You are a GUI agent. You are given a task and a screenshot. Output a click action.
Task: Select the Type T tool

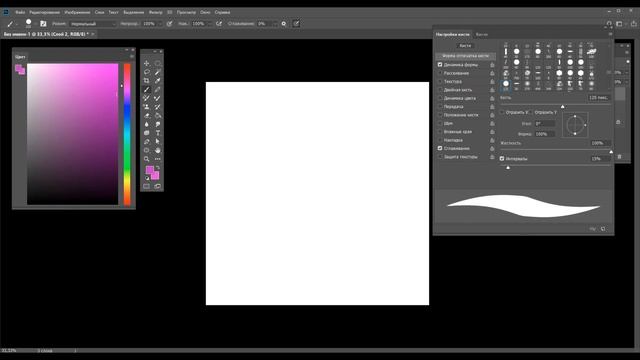point(158,133)
